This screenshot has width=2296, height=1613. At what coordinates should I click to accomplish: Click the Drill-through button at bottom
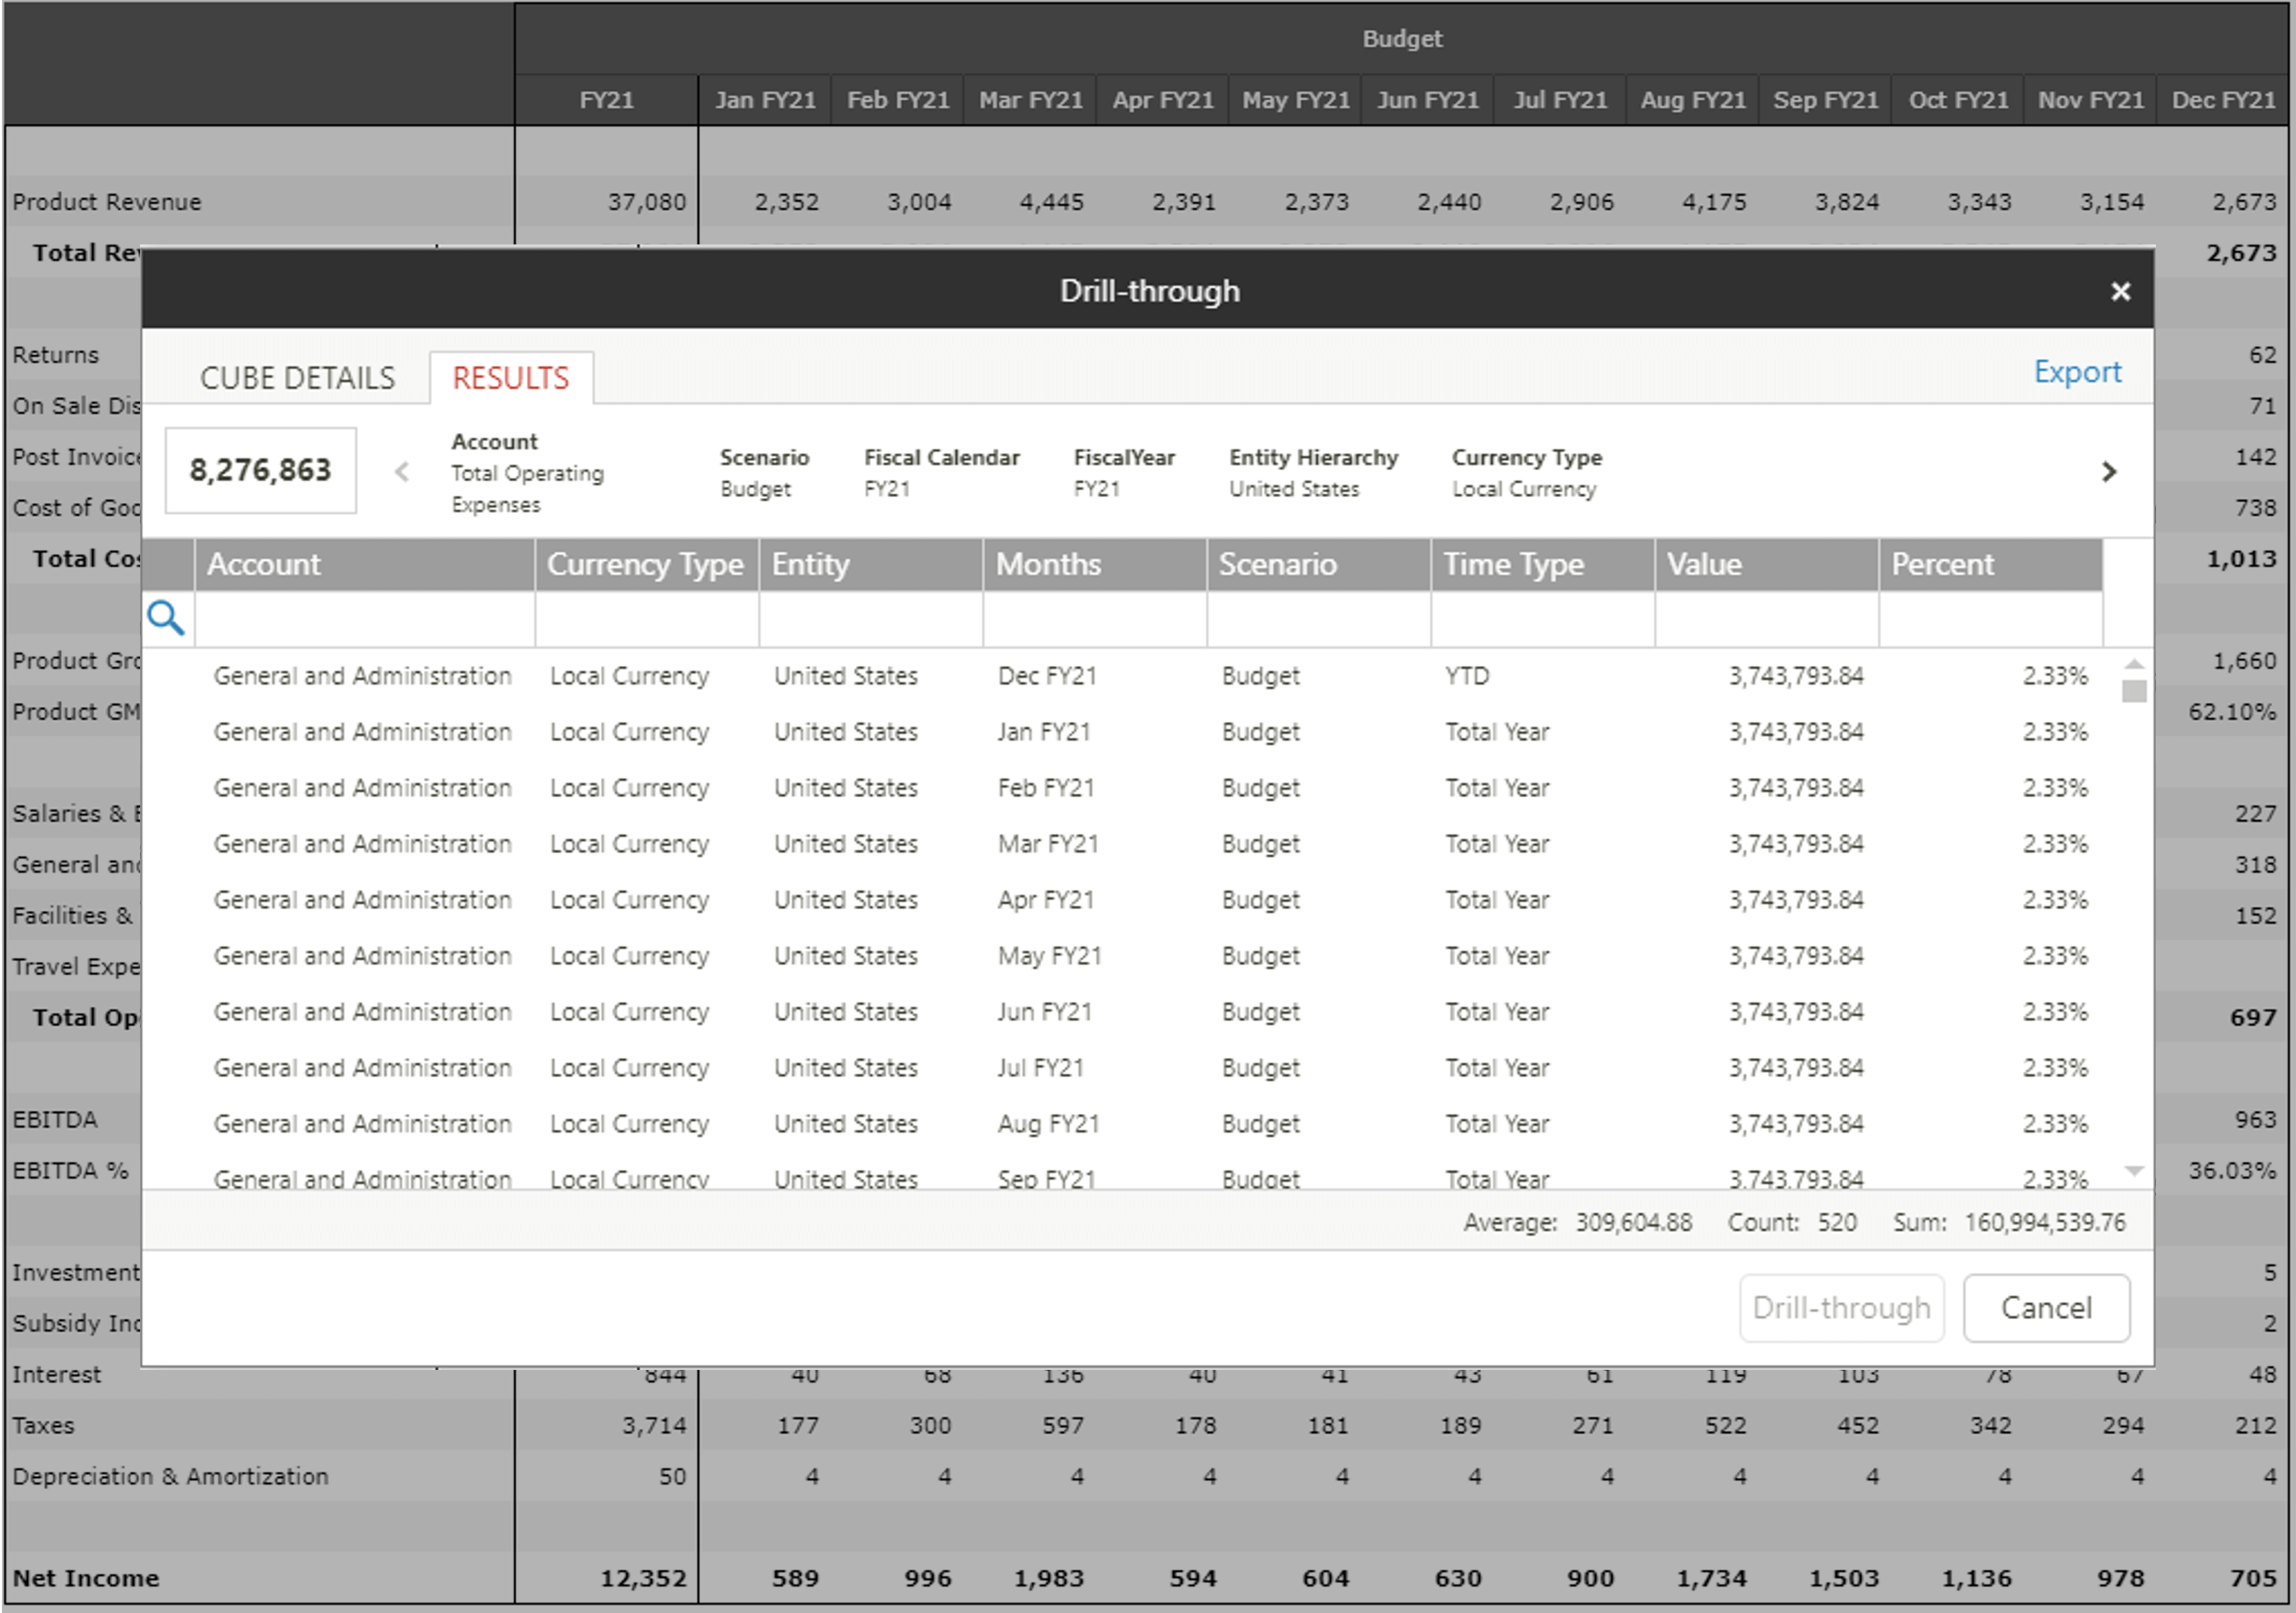point(1840,1307)
